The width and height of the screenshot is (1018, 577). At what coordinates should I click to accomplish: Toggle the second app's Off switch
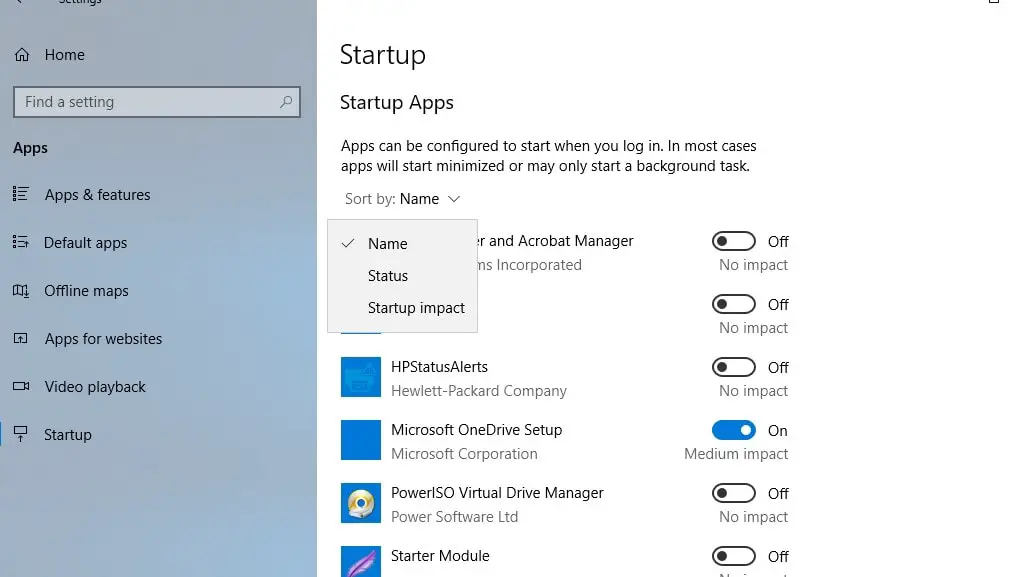[734, 304]
